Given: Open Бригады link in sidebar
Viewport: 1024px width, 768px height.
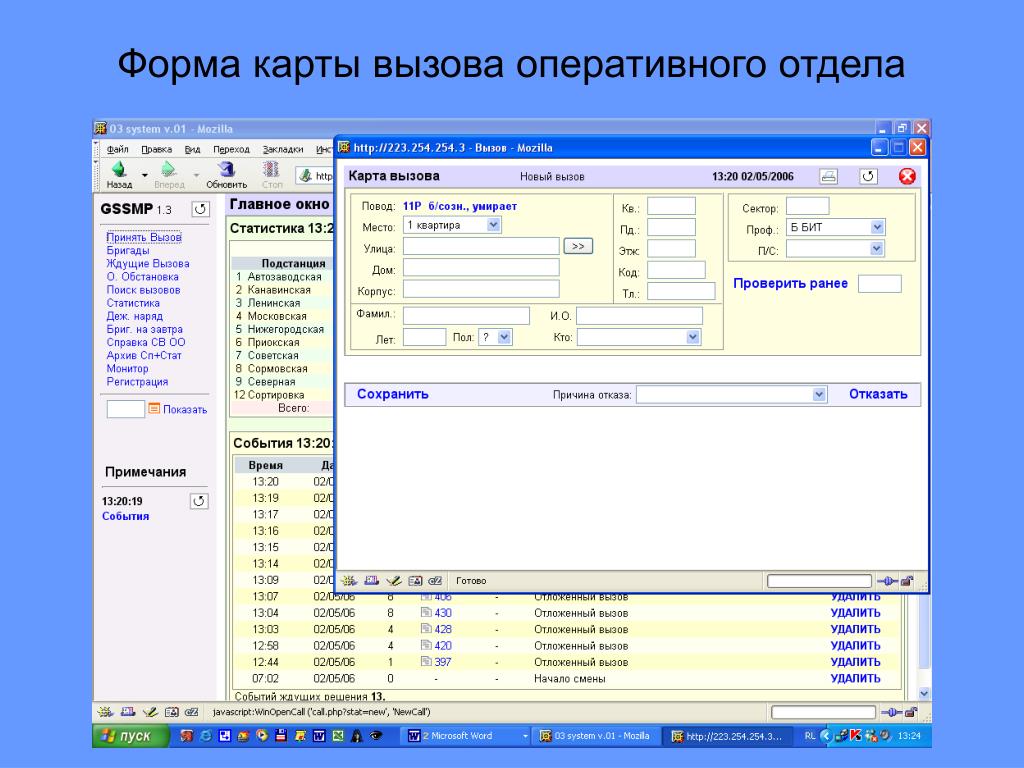Looking at the screenshot, I should [x=127, y=250].
